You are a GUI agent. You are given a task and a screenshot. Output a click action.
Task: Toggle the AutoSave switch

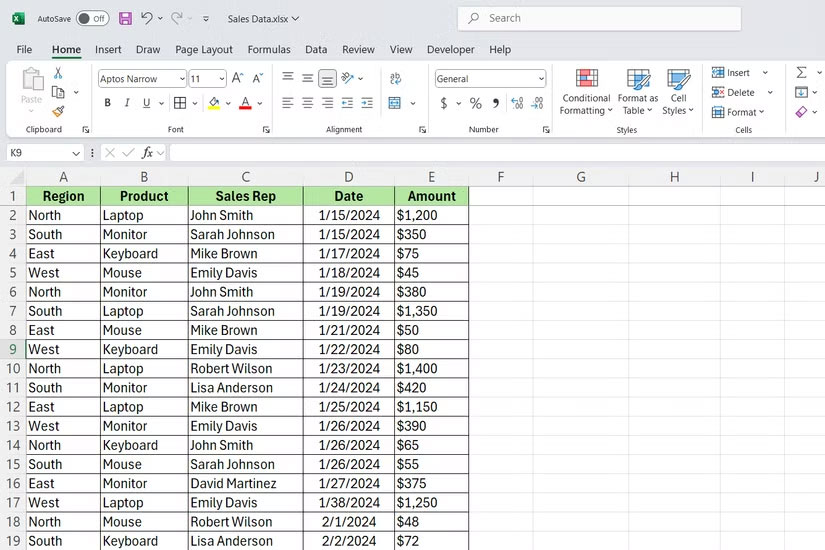92,18
